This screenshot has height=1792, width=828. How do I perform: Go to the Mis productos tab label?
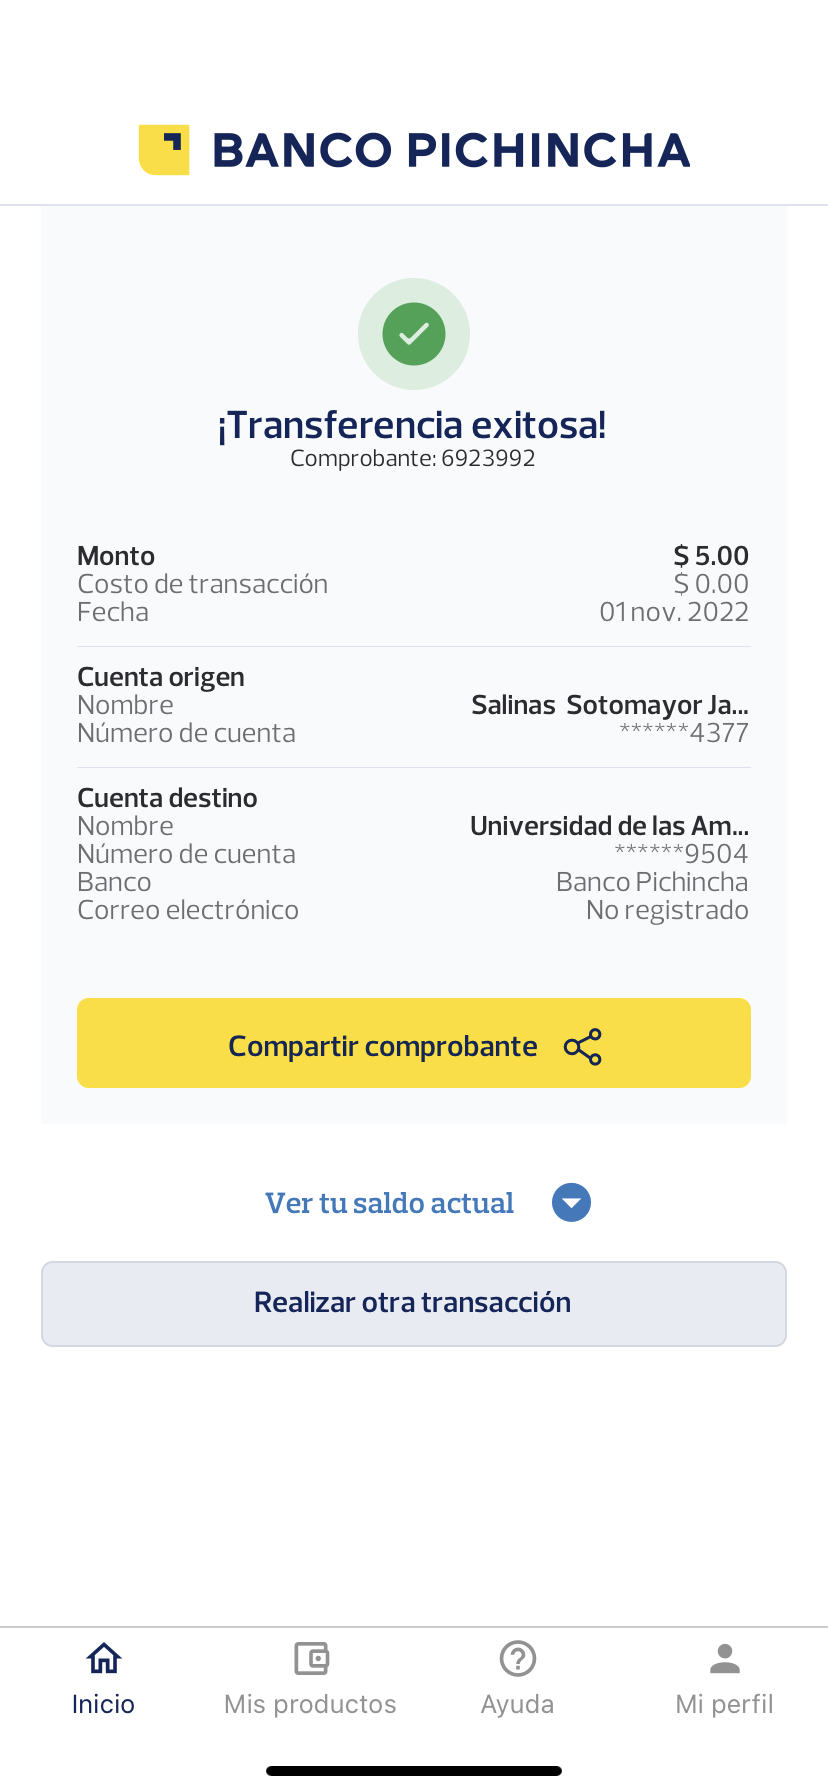pos(311,1704)
